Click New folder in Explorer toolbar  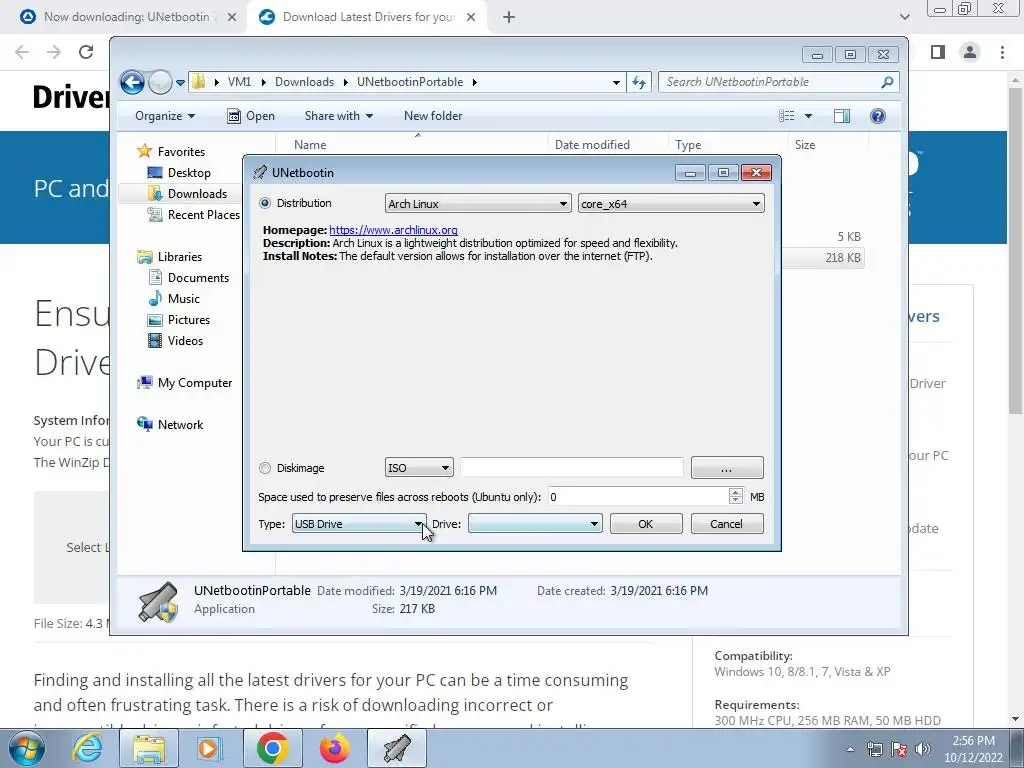pos(433,116)
